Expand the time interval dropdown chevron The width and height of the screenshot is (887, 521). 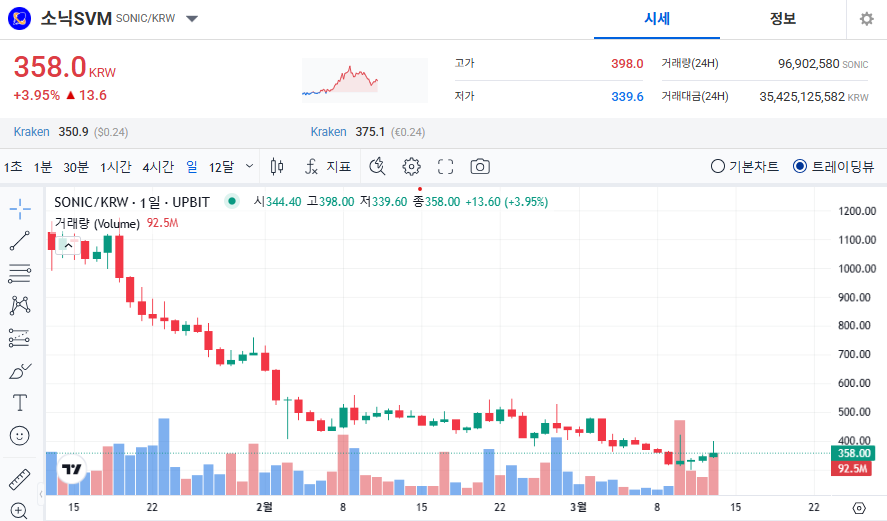click(x=249, y=166)
